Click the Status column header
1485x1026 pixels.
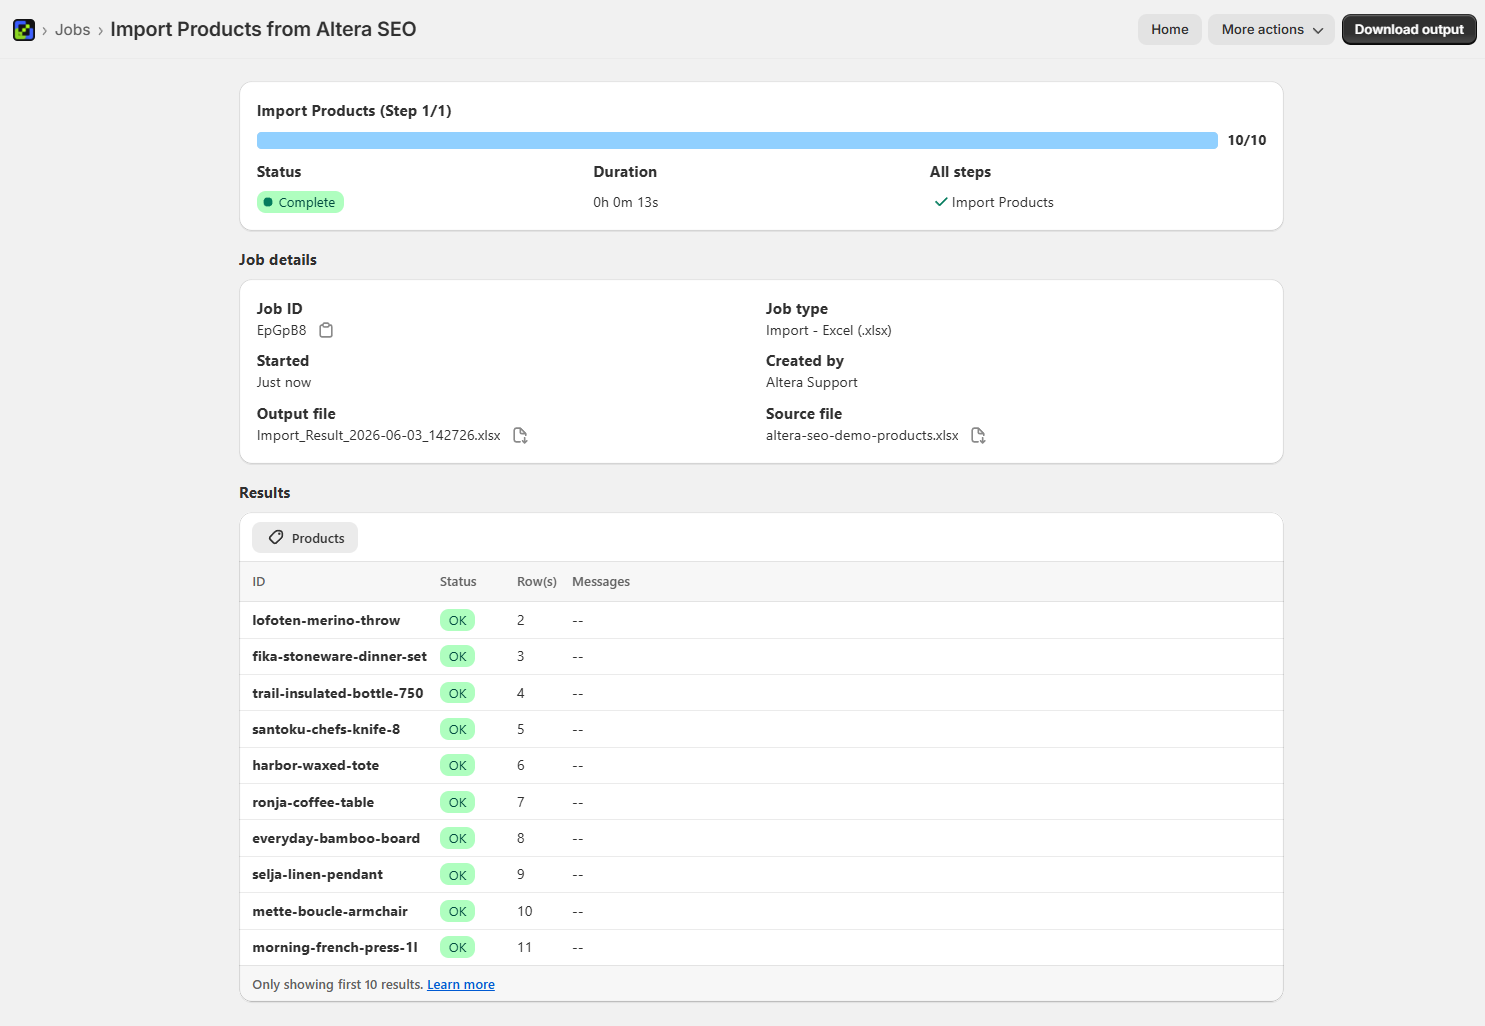(x=458, y=582)
